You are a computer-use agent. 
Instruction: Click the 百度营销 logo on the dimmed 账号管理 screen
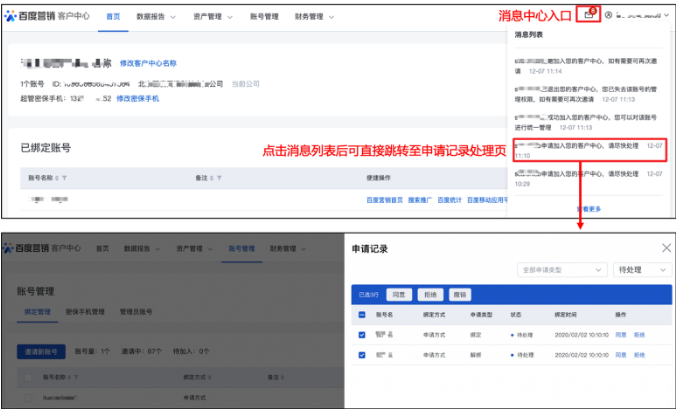tap(26, 248)
